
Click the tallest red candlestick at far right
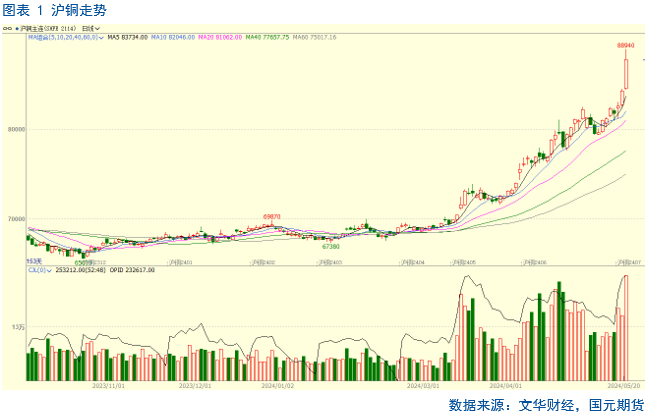(626, 74)
